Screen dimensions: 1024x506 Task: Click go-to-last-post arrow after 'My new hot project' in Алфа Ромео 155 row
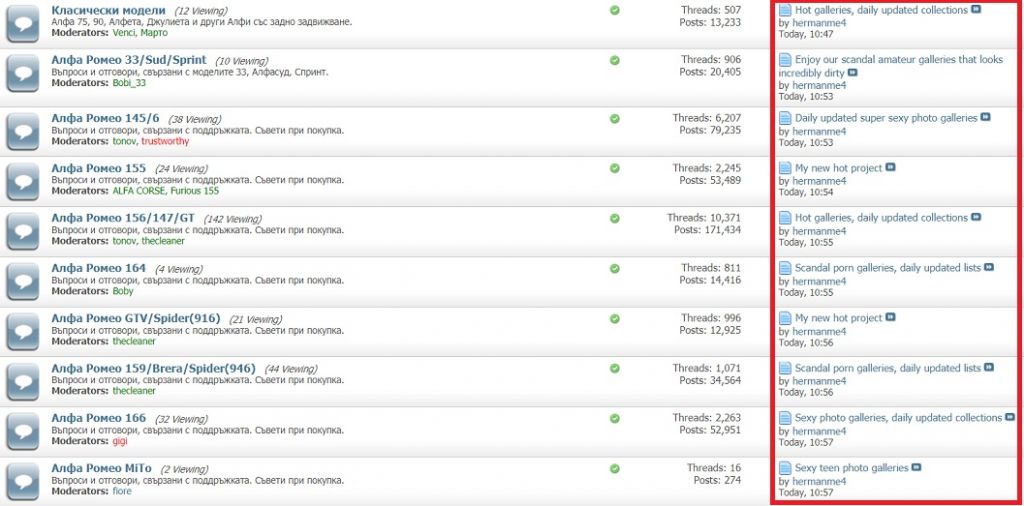(890, 167)
